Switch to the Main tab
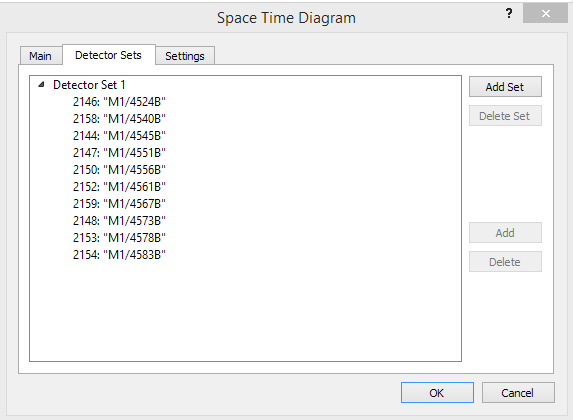 pos(41,56)
